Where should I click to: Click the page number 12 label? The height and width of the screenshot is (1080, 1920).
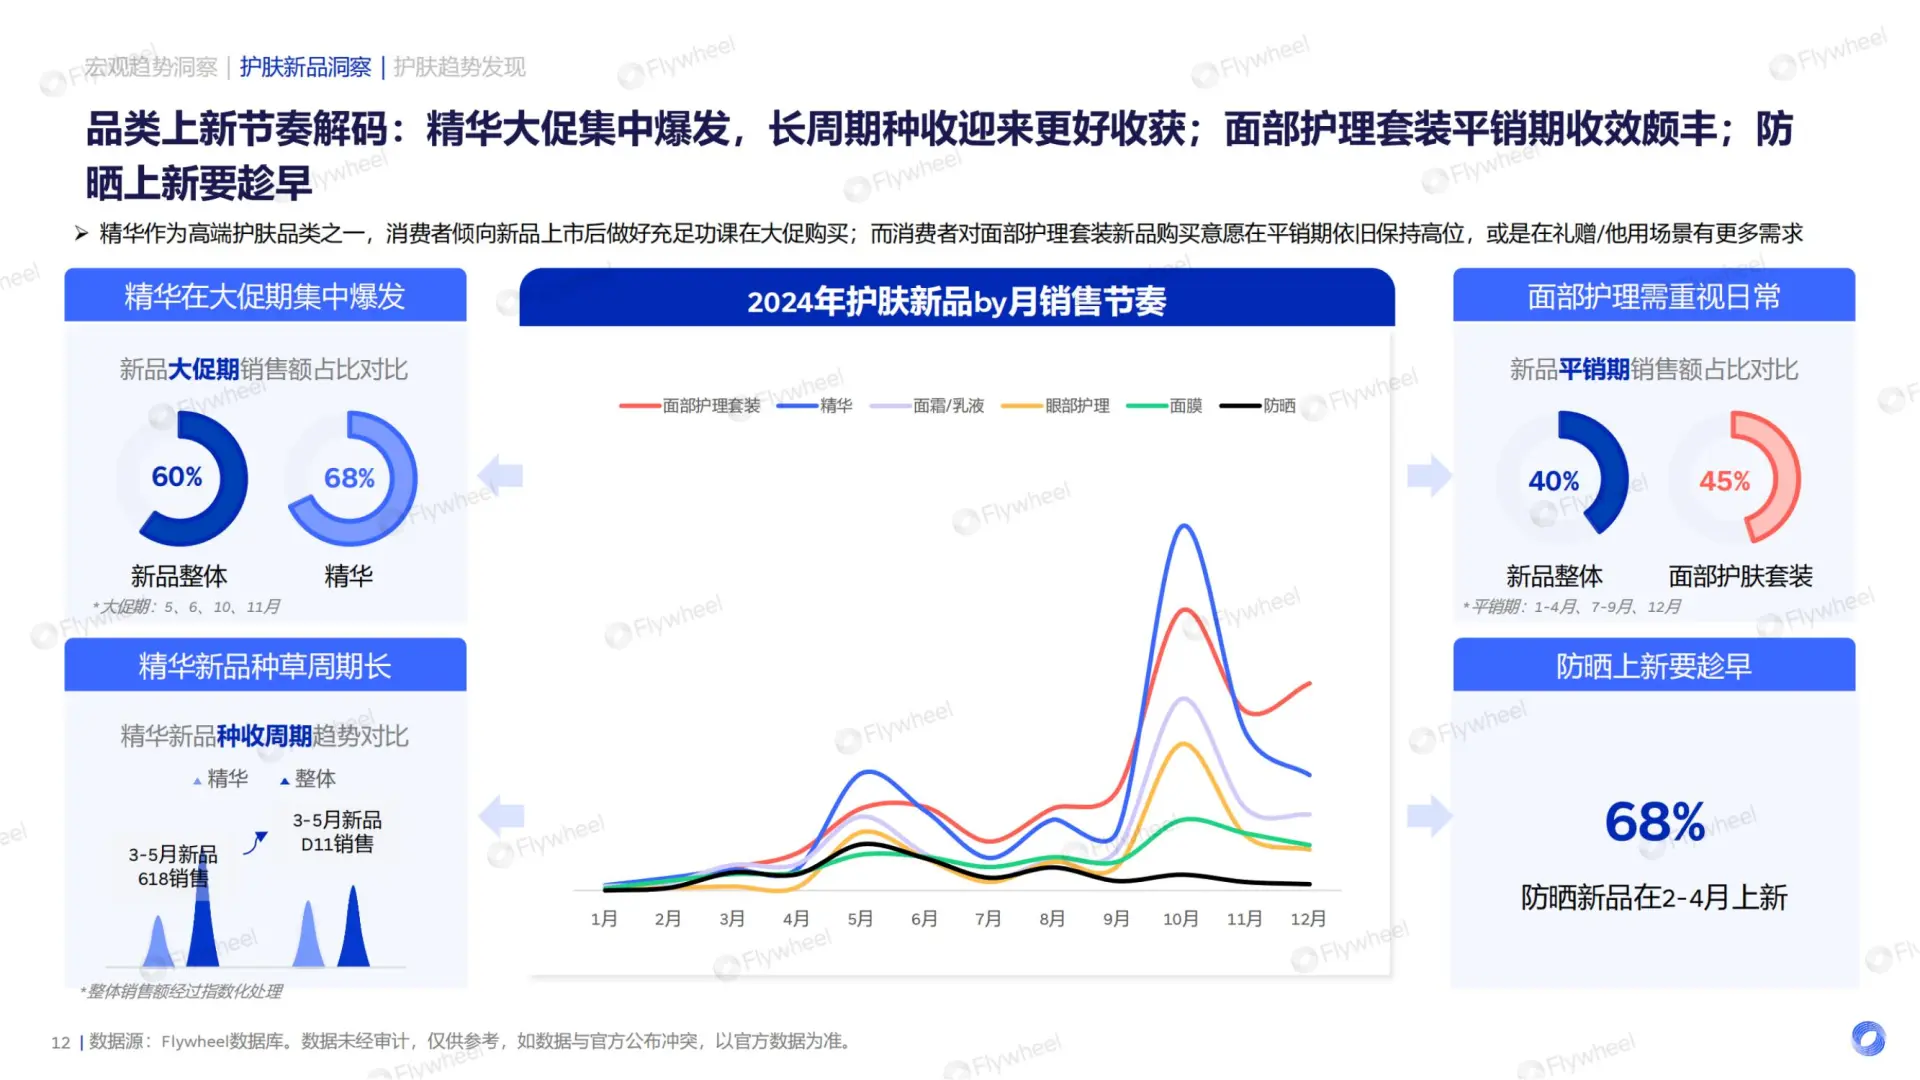point(60,1043)
